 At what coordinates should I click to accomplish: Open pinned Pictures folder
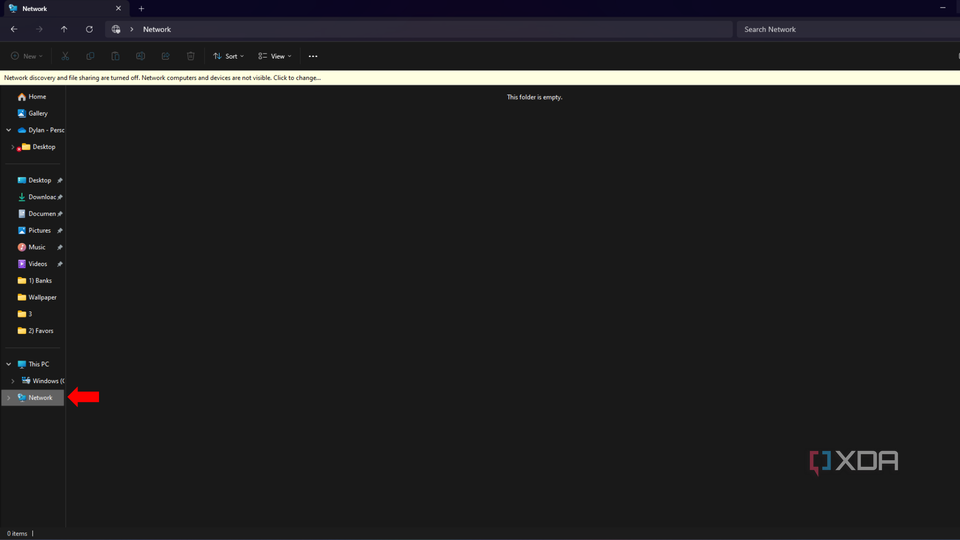(34, 231)
